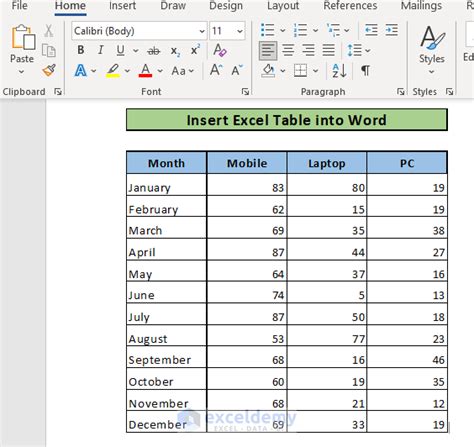This screenshot has height=447, width=474.
Task: Open the font size dropdown
Action: [240, 31]
